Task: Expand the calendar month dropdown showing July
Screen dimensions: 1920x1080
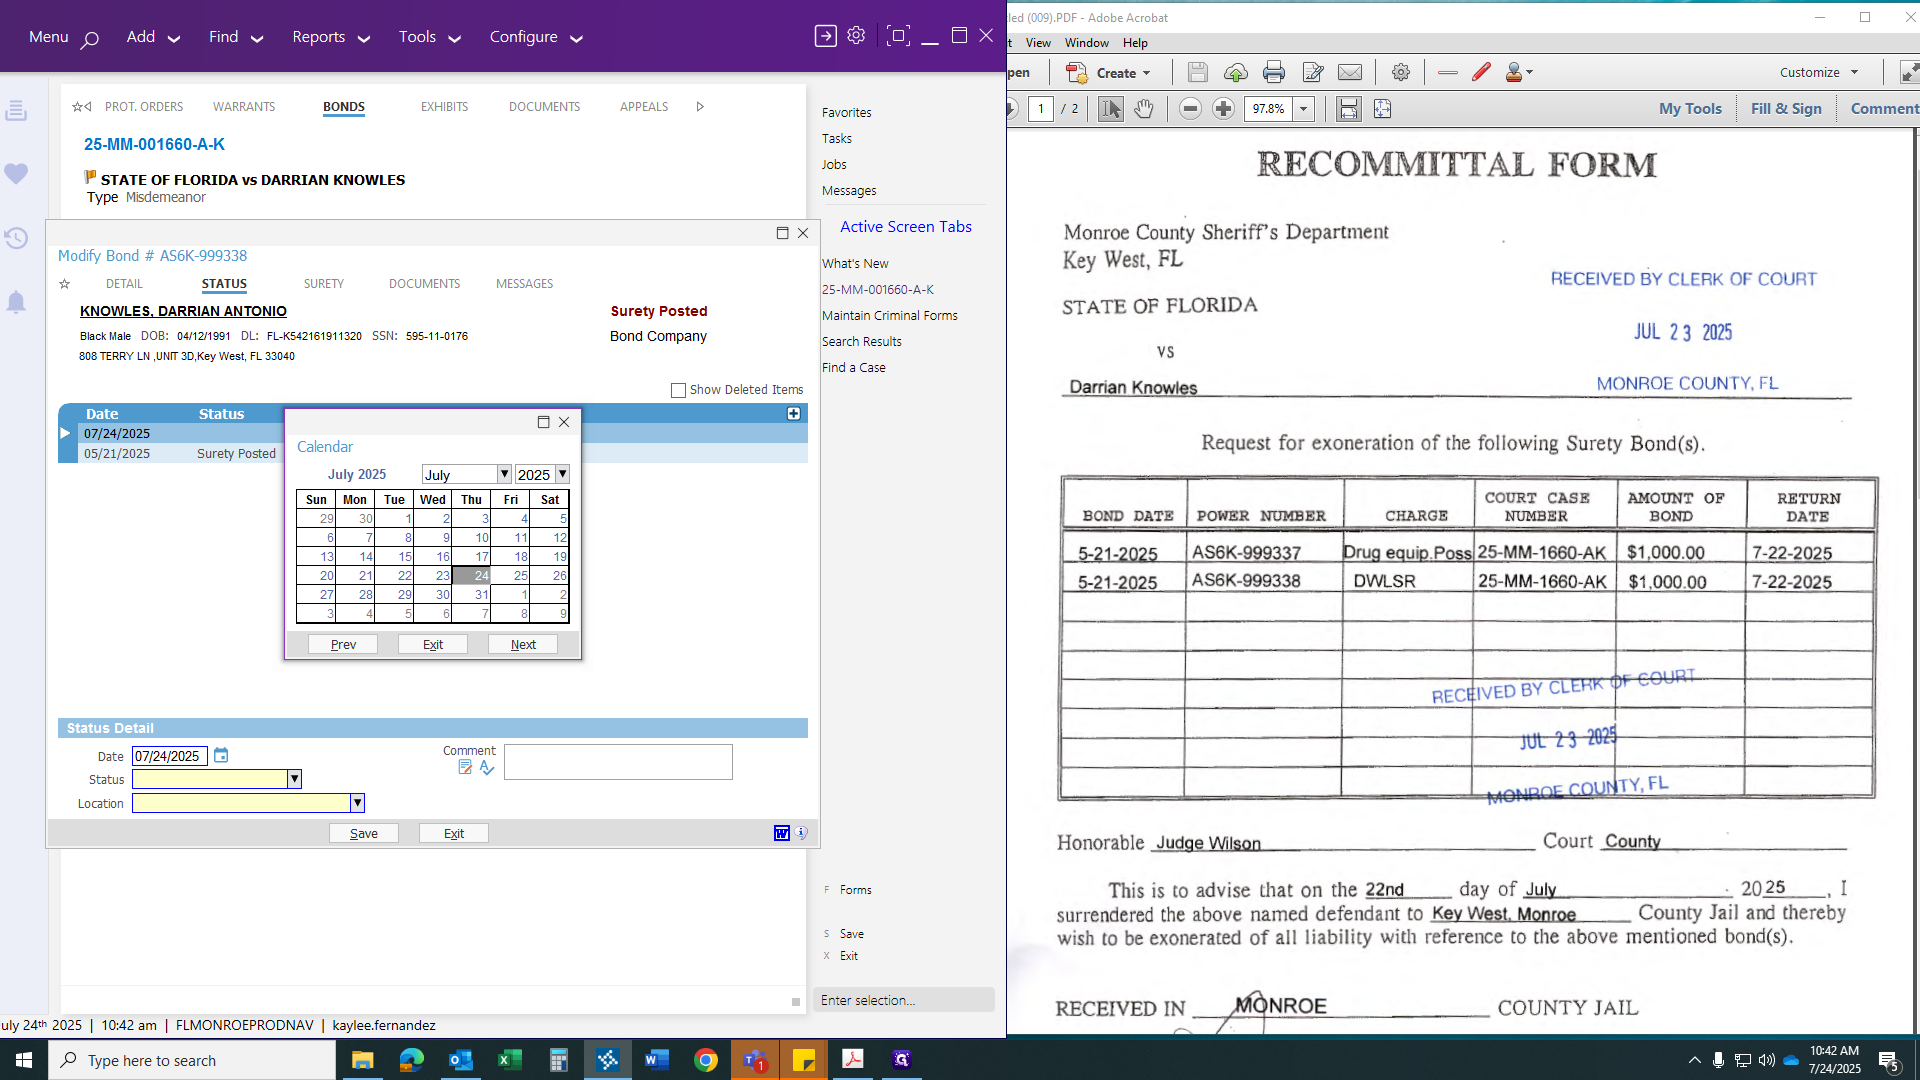Action: pos(504,474)
